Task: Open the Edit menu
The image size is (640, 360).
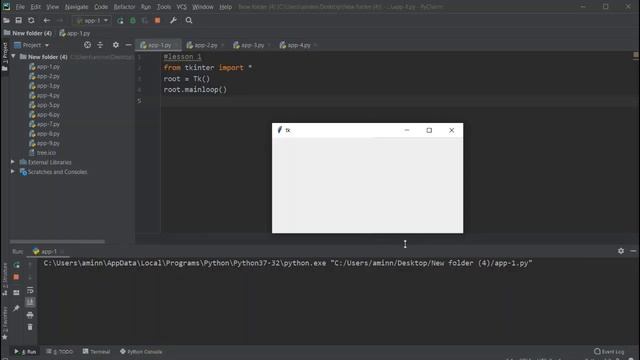Action: tap(36, 7)
